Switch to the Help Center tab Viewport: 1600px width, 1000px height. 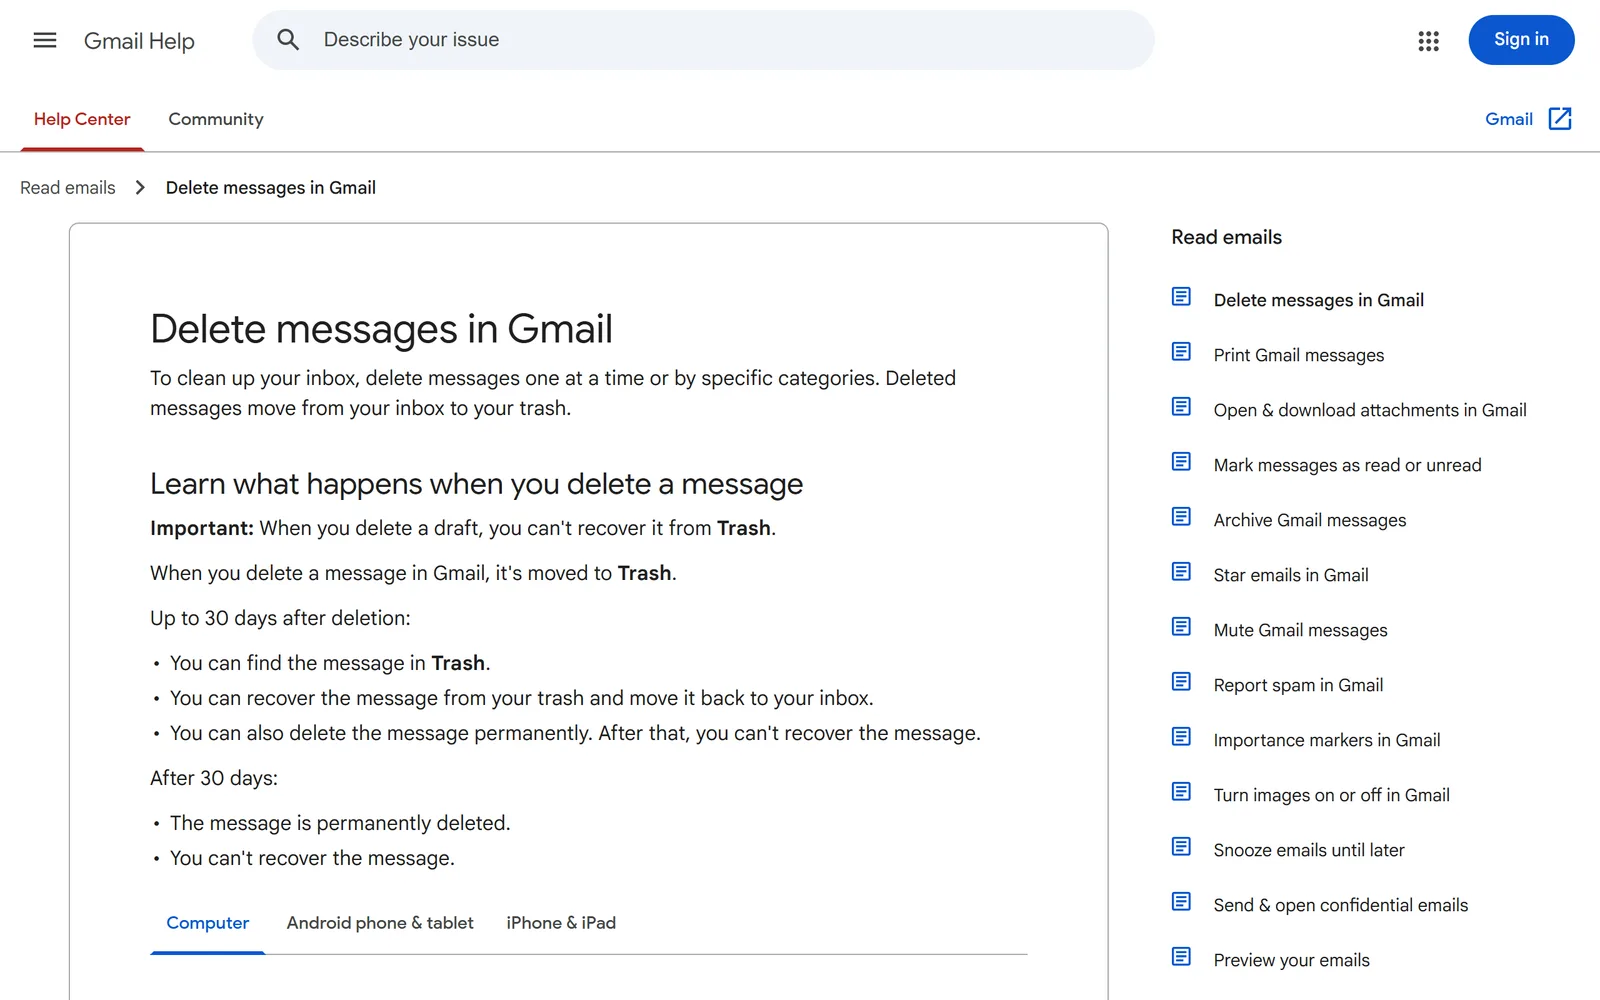[x=82, y=119]
